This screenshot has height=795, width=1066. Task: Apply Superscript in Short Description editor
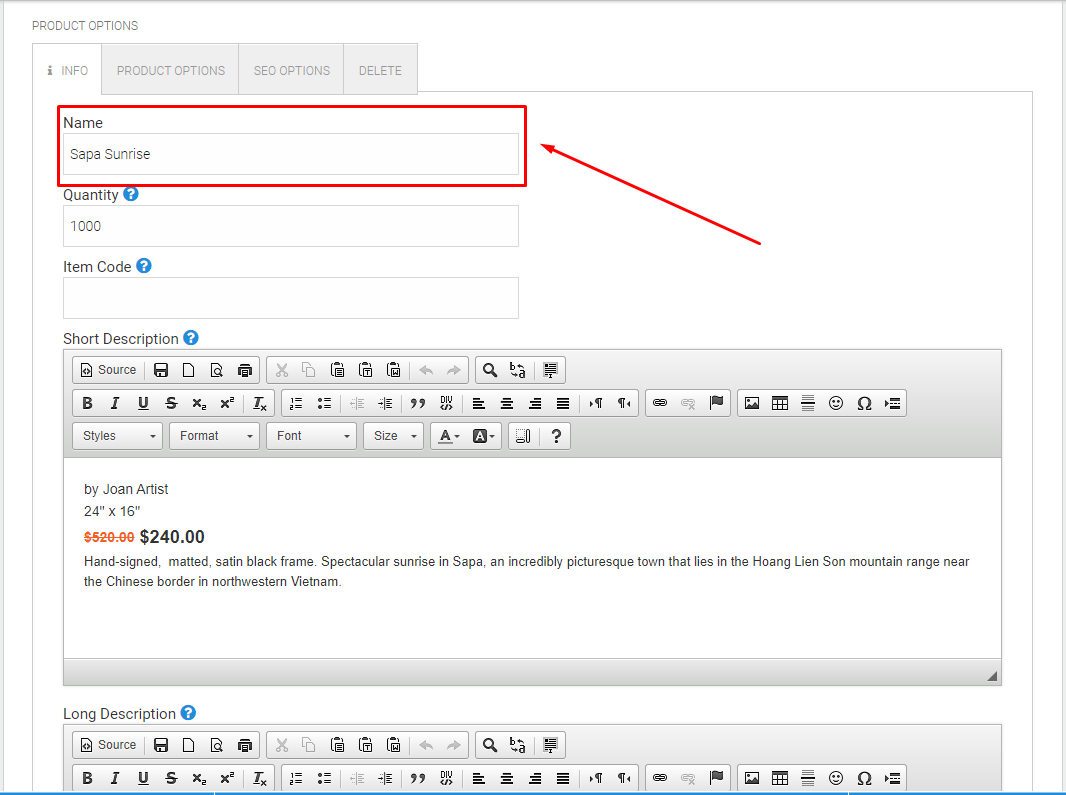coord(227,403)
